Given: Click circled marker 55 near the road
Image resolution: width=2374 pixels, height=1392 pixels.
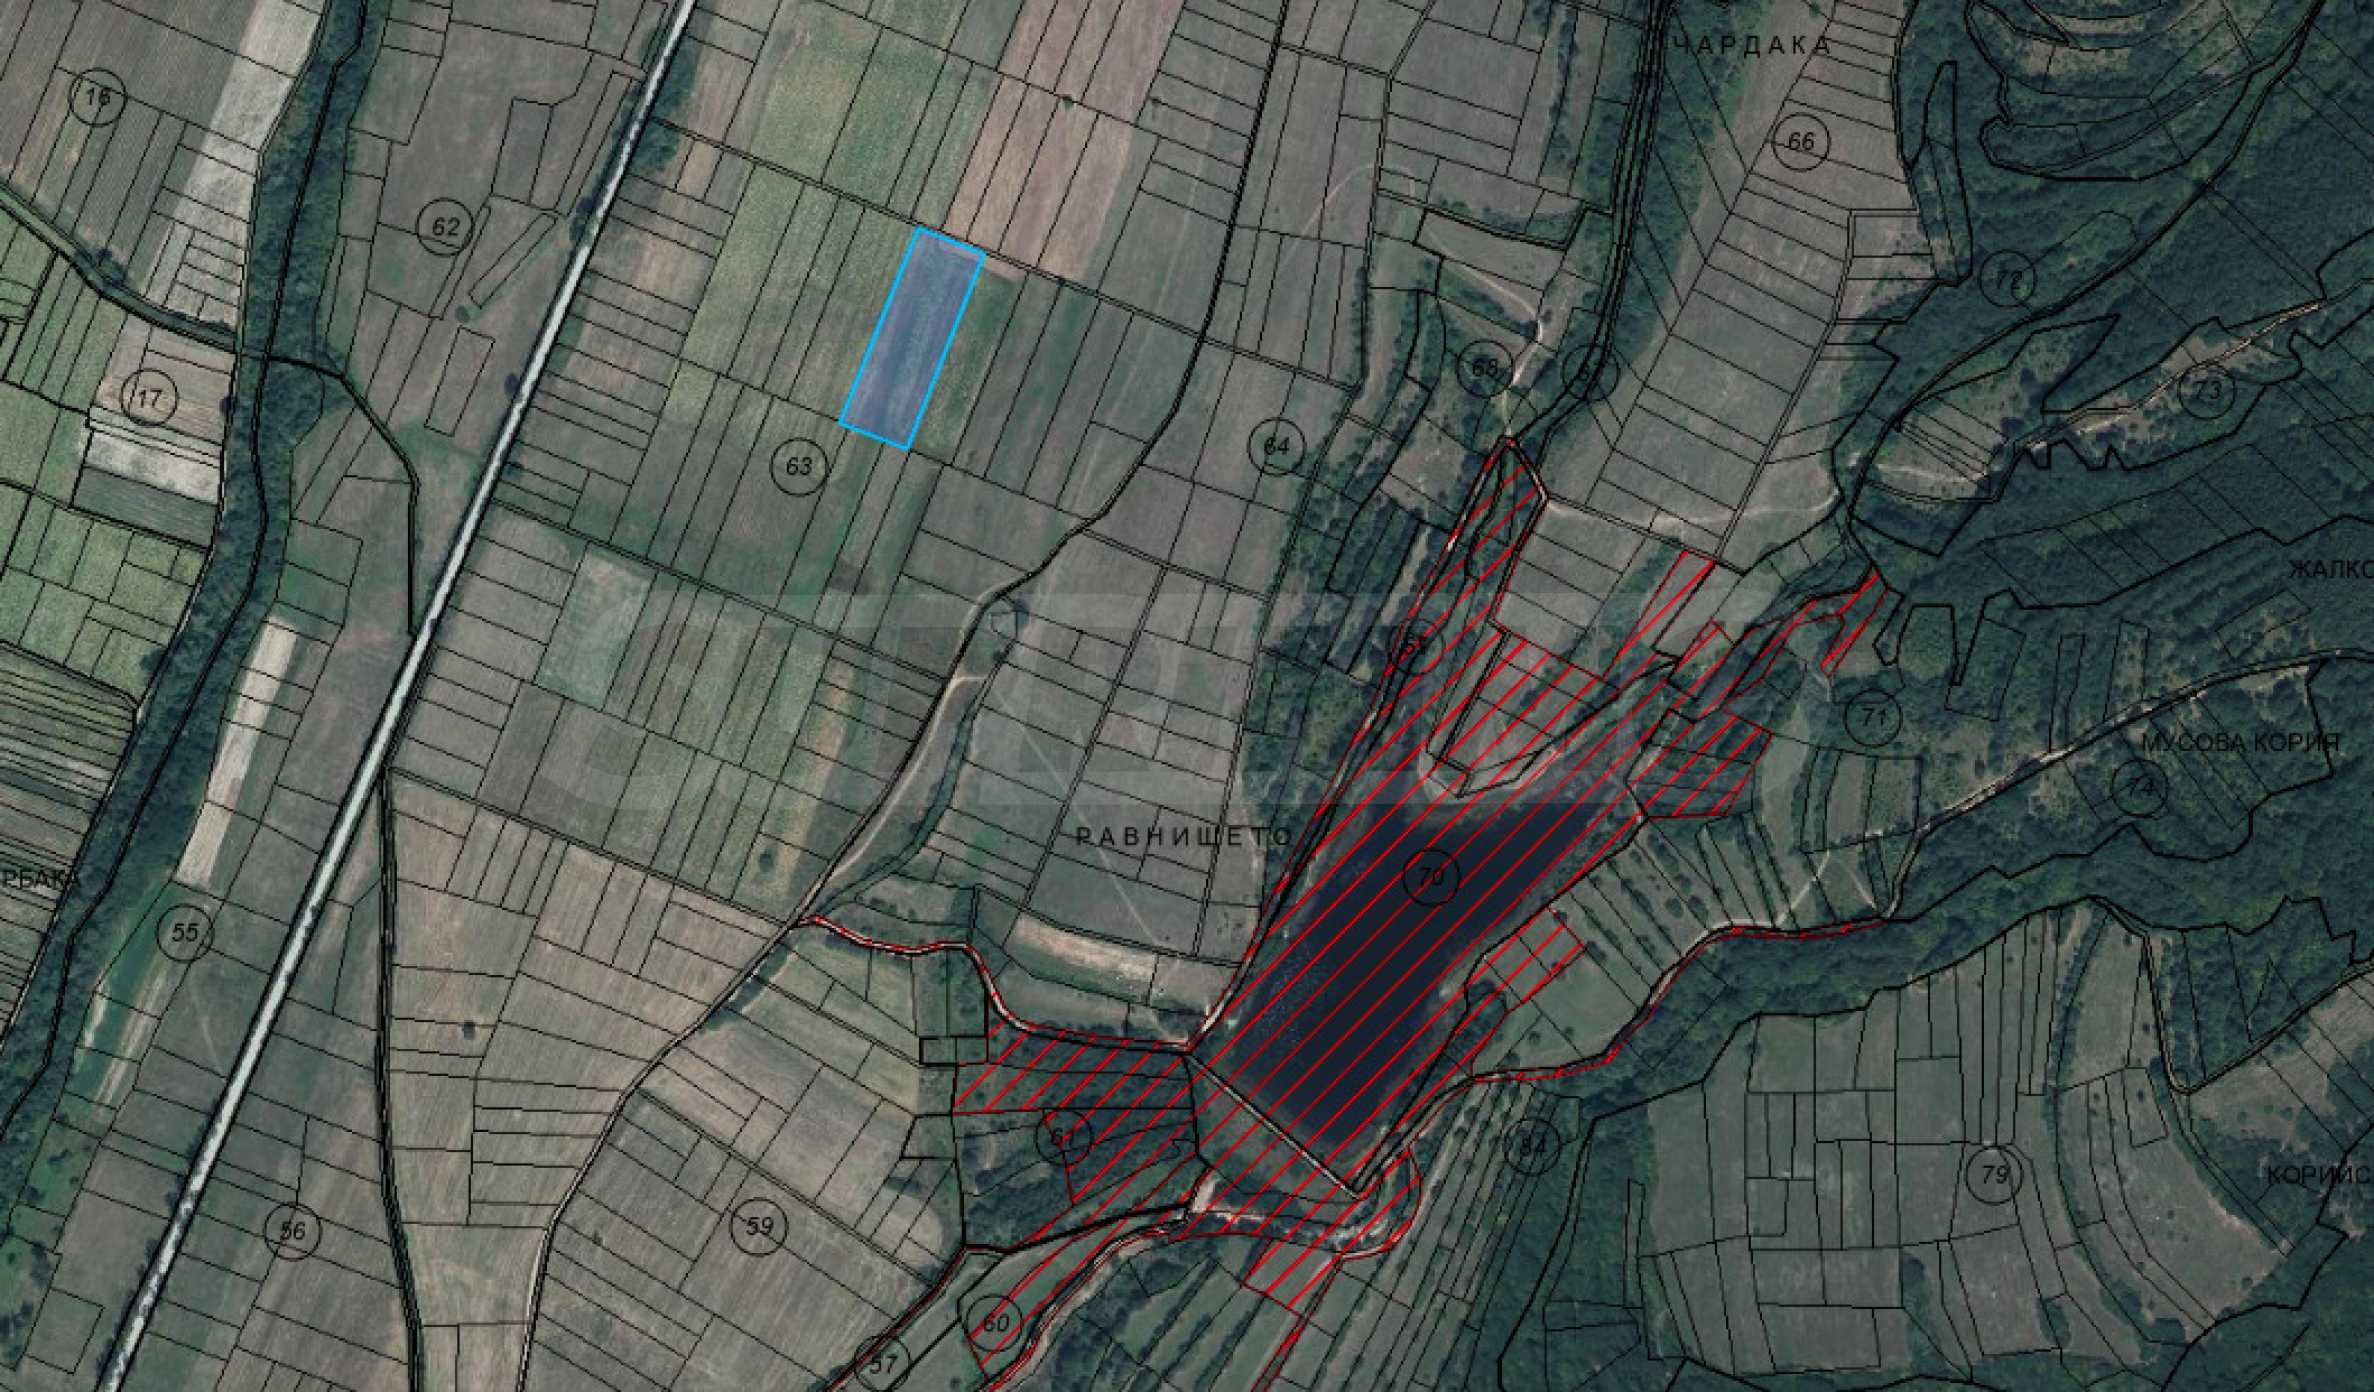Looking at the screenshot, I should 186,933.
